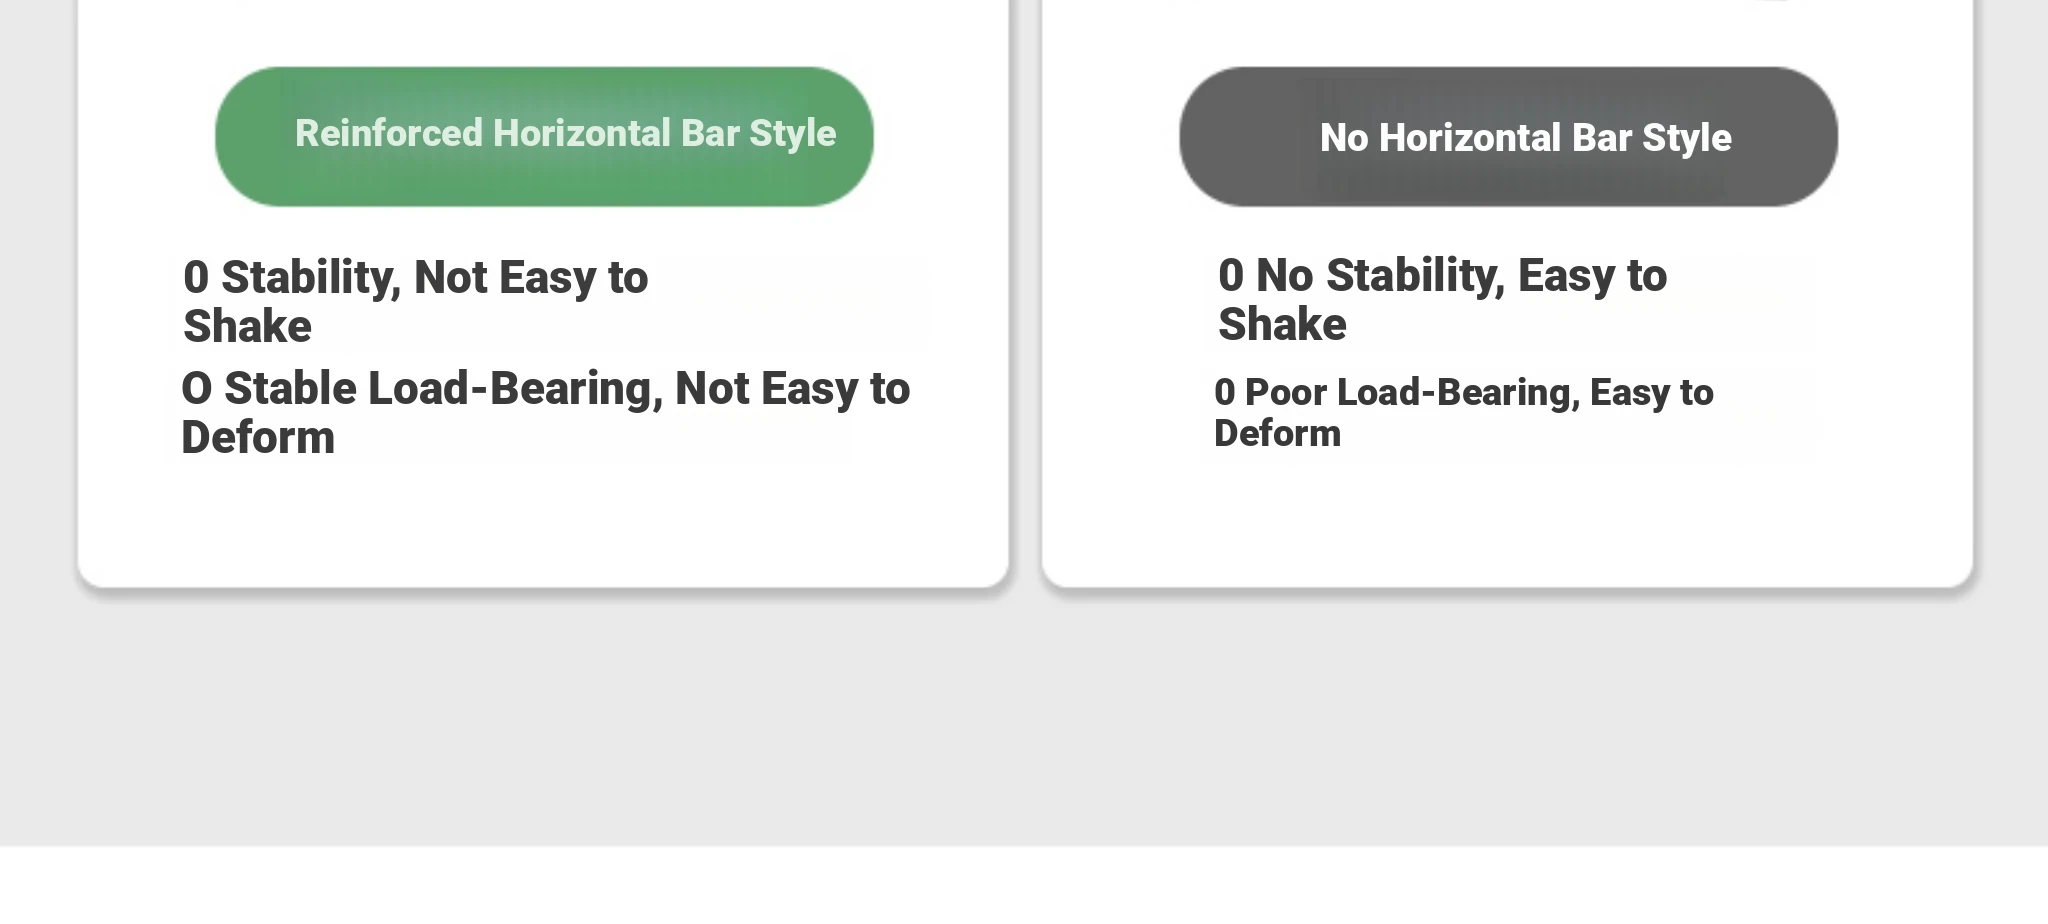This screenshot has height=924, width=2048.
Task: Click empty white area at bottom of no-bar card
Action: pyautogui.click(x=1507, y=525)
